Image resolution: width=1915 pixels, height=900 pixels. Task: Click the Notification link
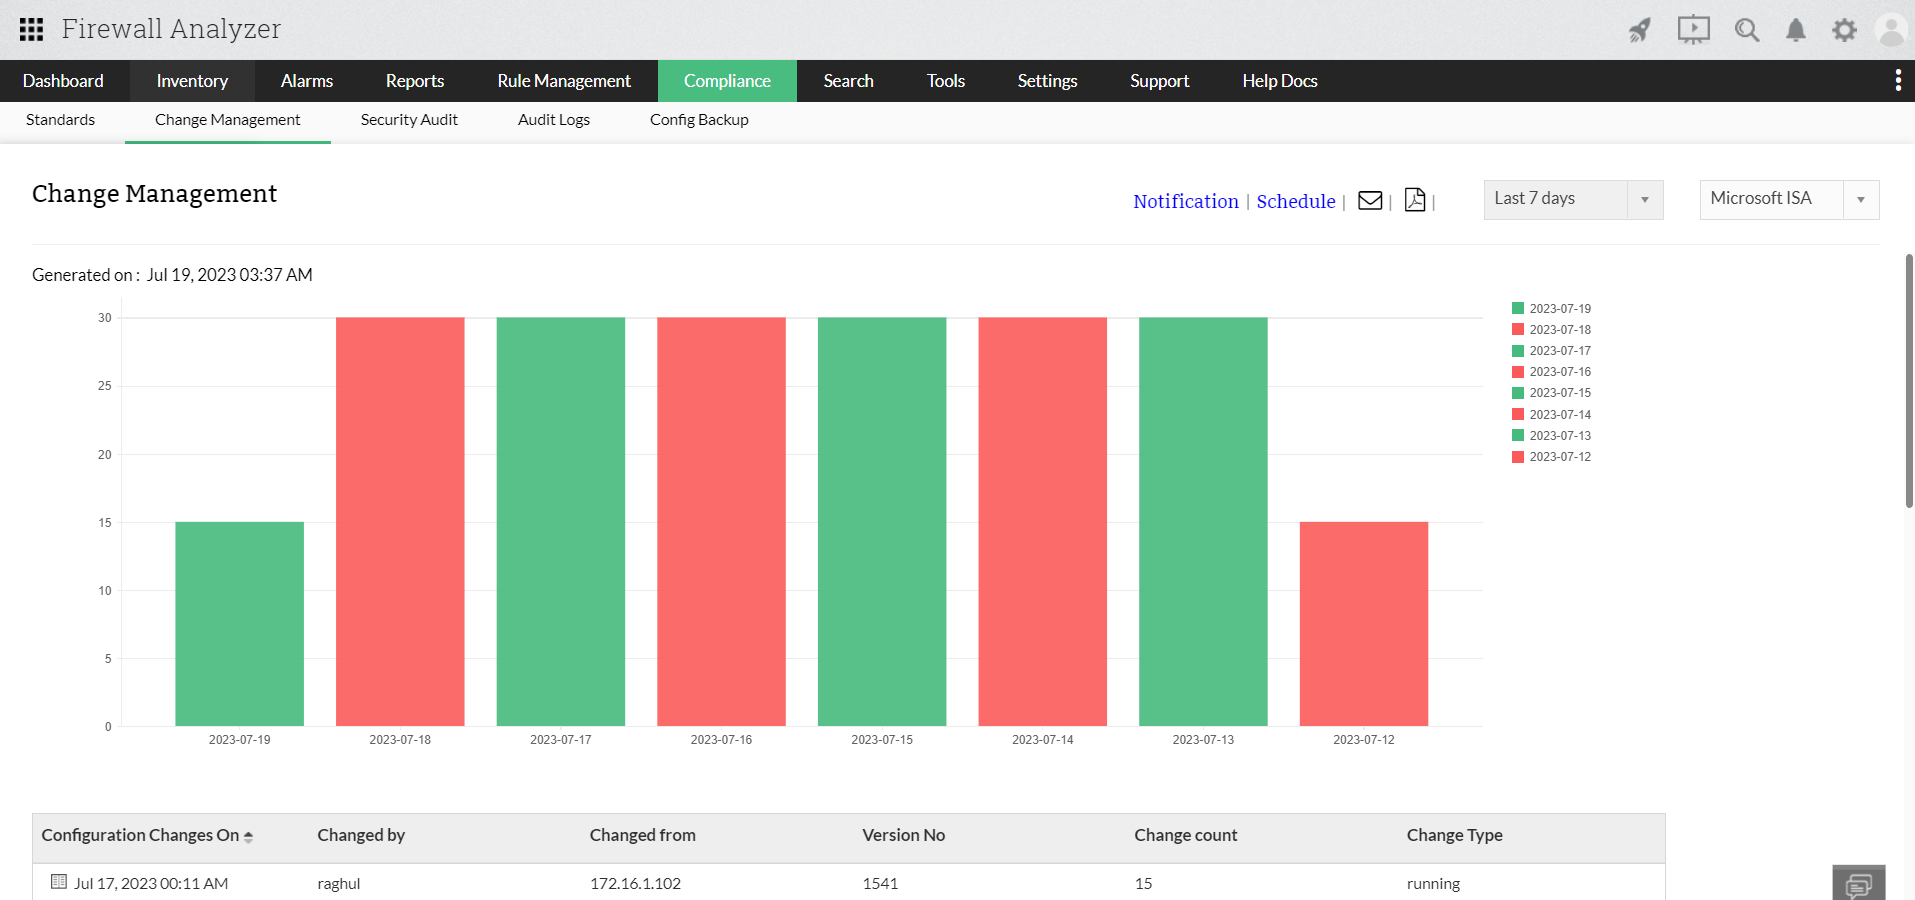(x=1186, y=200)
